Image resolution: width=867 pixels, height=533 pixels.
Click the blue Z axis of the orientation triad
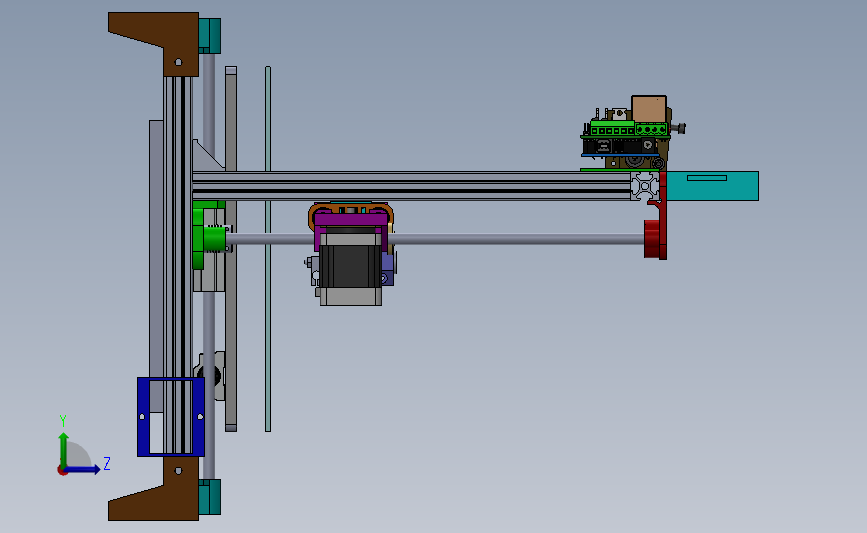click(x=82, y=470)
